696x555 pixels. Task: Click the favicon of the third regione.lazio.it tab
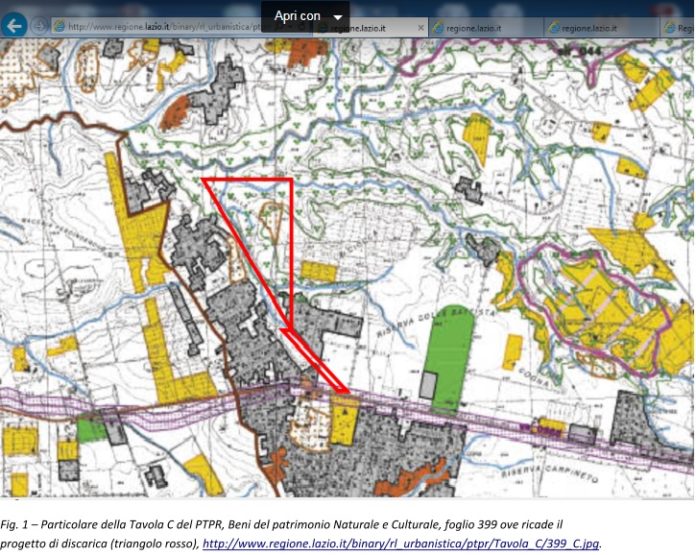[555, 28]
